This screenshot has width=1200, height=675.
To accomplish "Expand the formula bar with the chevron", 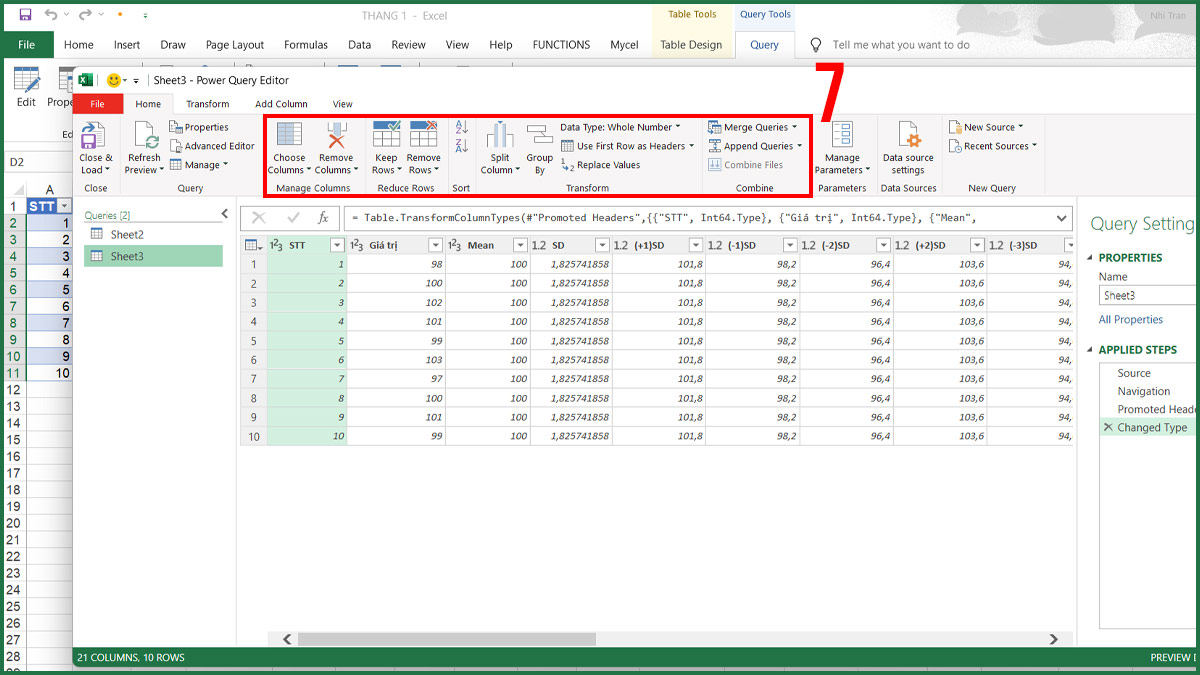I will pyautogui.click(x=1061, y=218).
